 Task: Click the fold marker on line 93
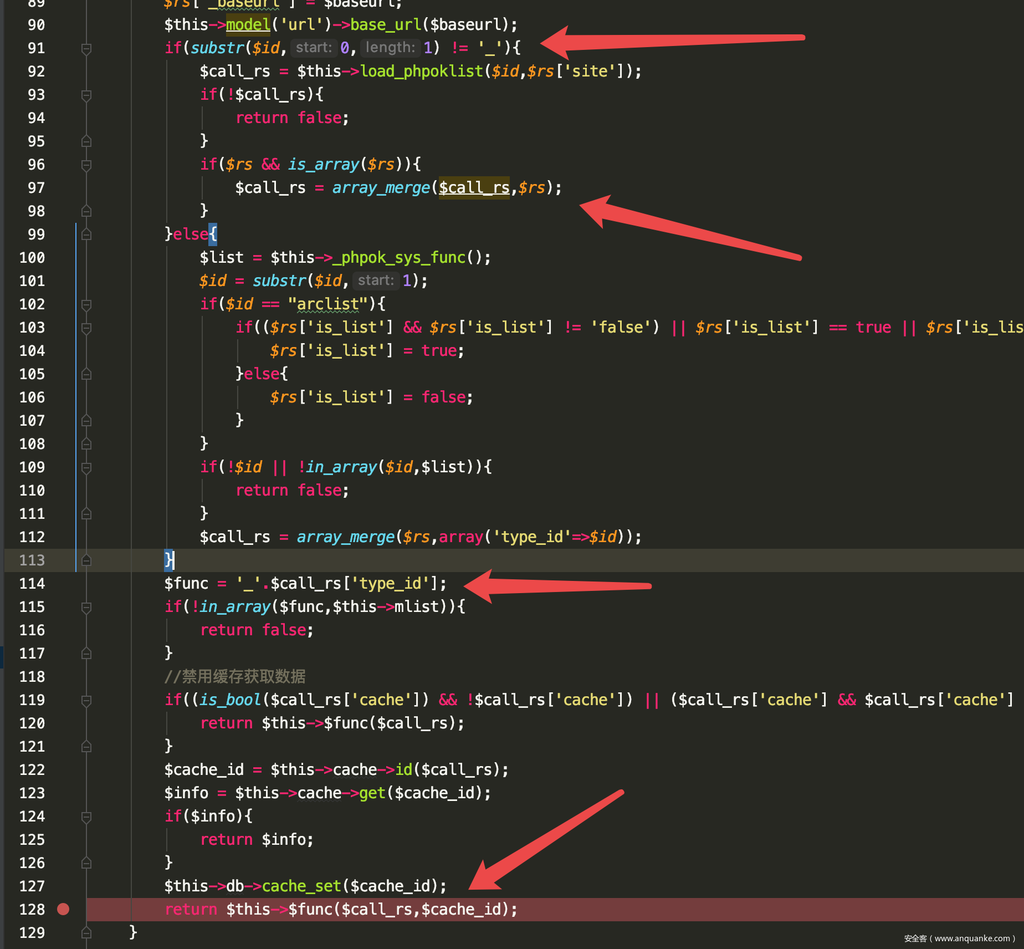87,94
